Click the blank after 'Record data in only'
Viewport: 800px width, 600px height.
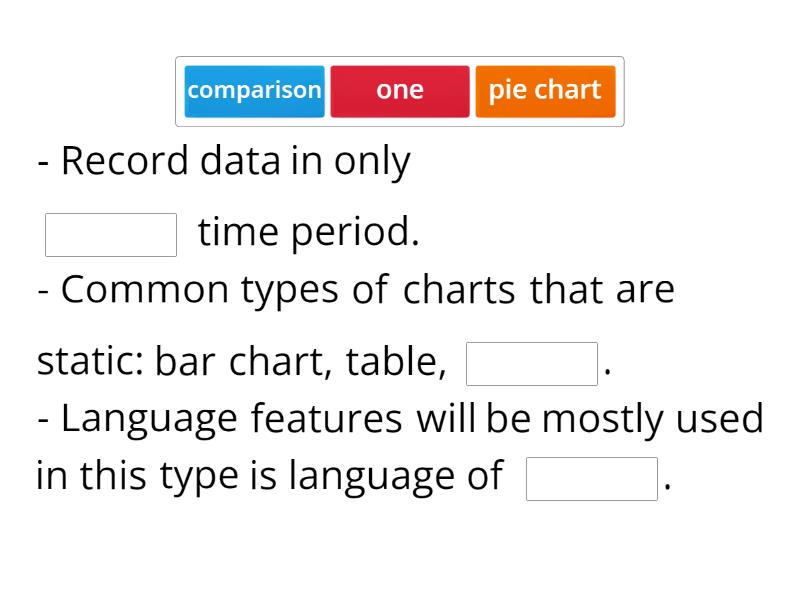point(110,232)
